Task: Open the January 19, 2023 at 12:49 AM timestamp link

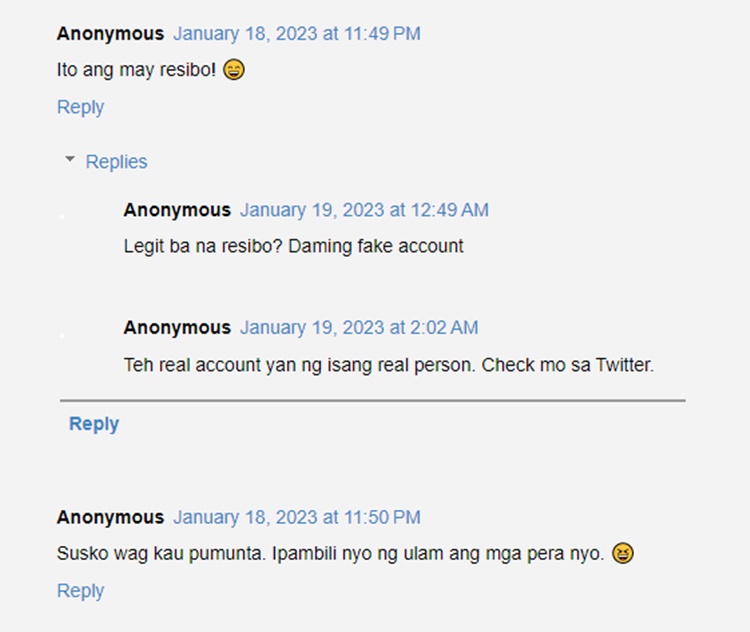Action: (364, 210)
